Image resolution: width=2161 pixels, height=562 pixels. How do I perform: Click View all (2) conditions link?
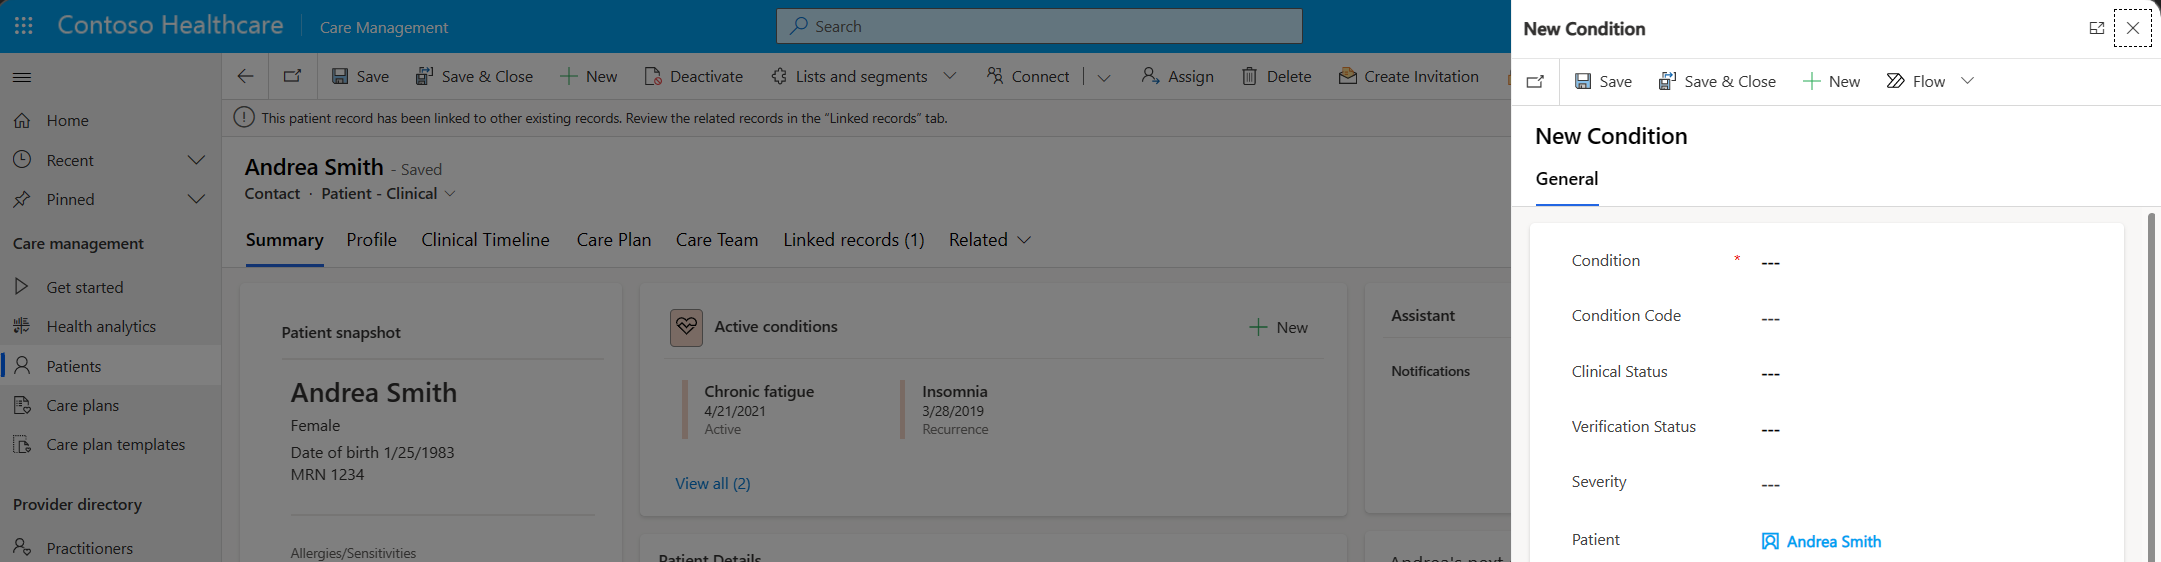713,483
